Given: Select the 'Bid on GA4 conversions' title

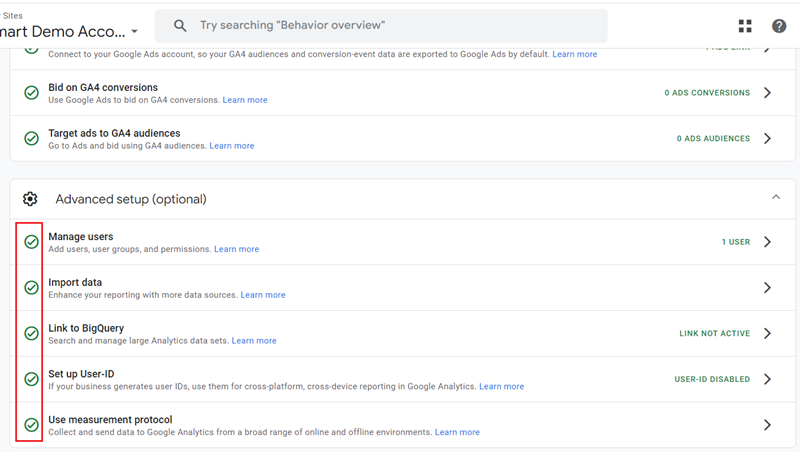Looking at the screenshot, I should (103, 88).
